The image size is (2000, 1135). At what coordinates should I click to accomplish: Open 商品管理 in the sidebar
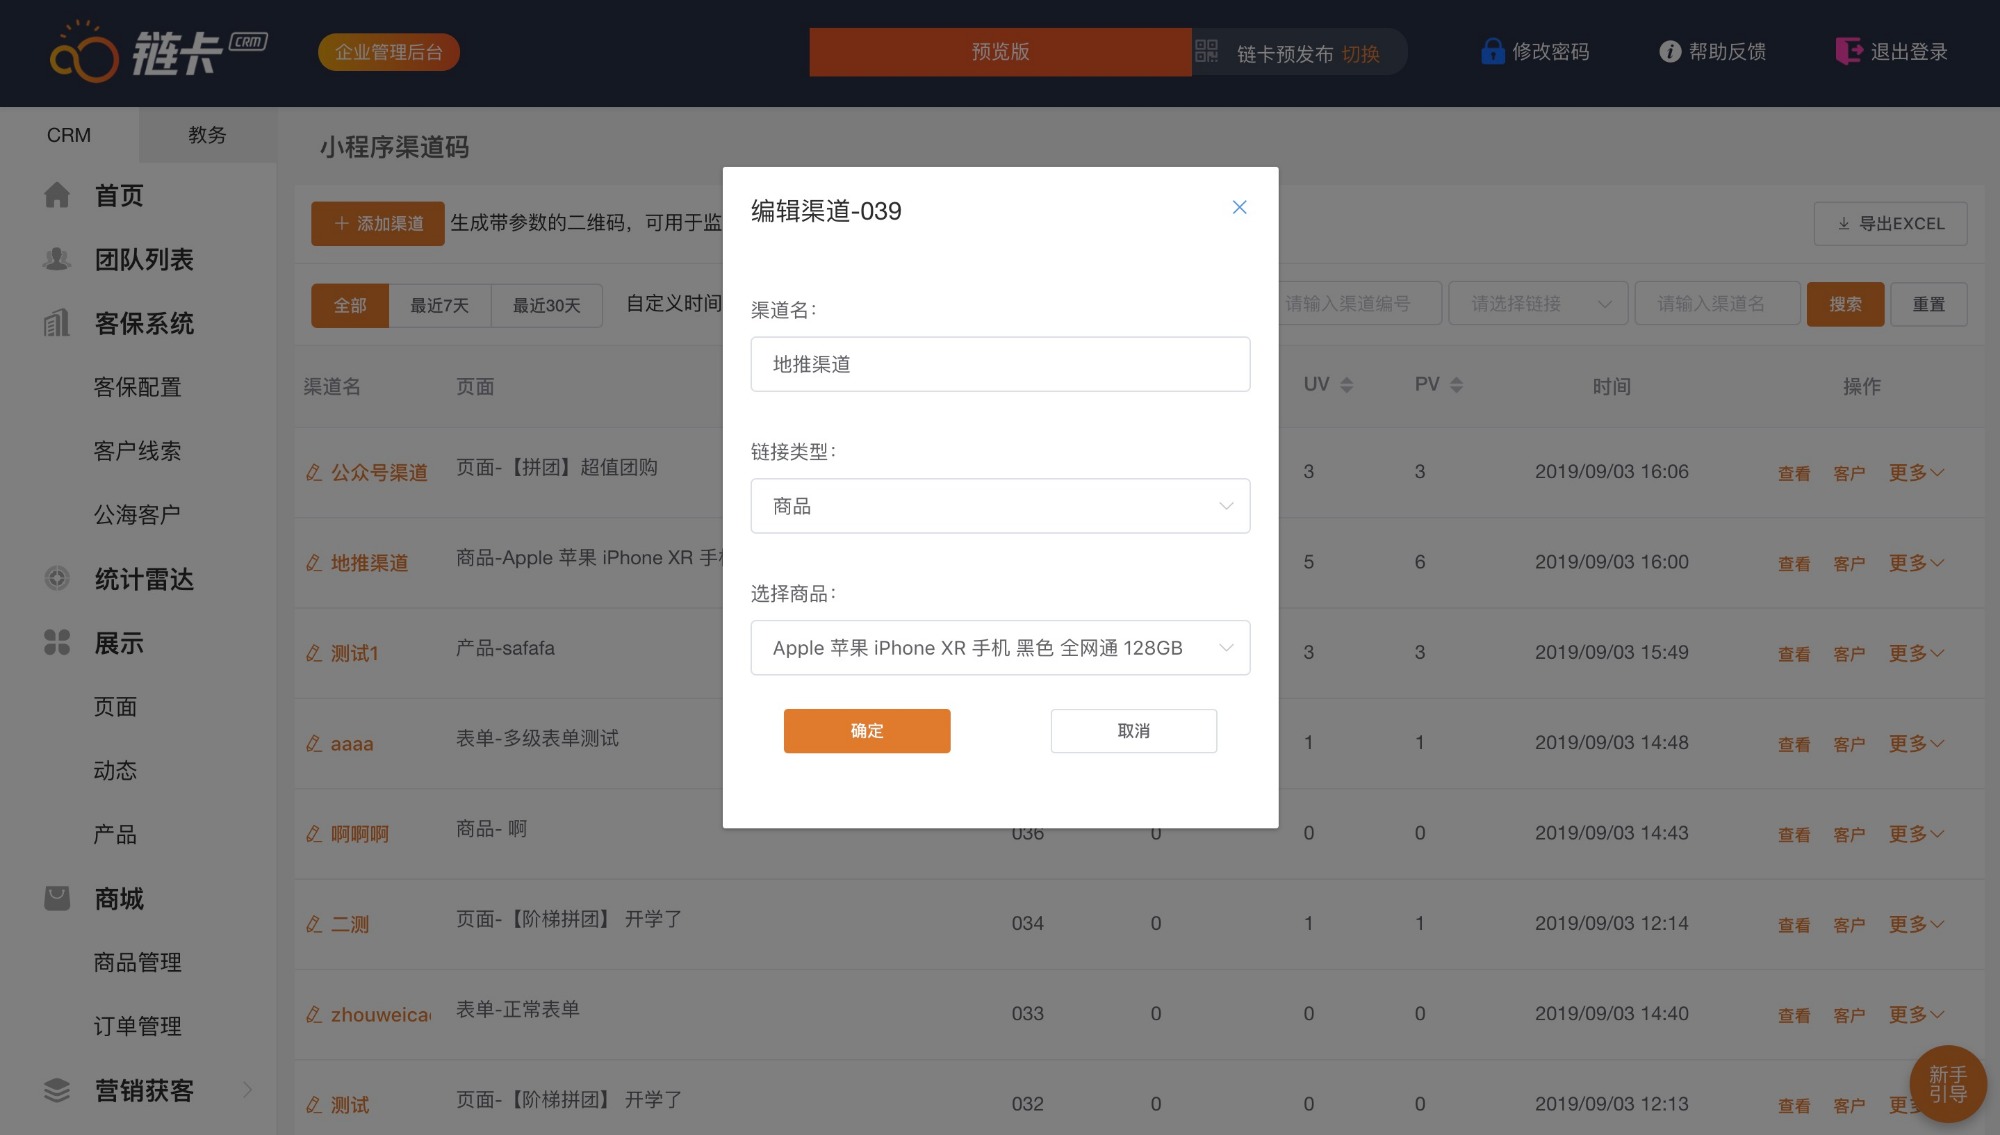[x=137, y=962]
